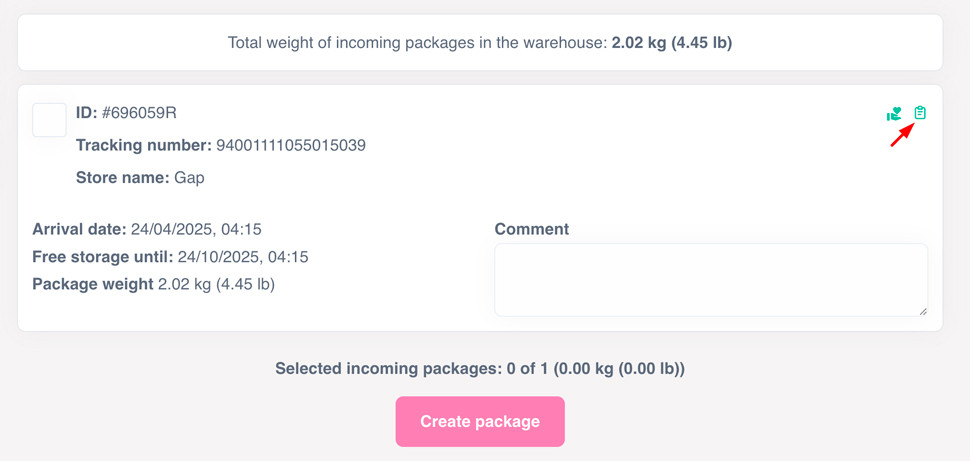Tick the checkbox for package #696059R
This screenshot has height=461, width=970.
50,120
